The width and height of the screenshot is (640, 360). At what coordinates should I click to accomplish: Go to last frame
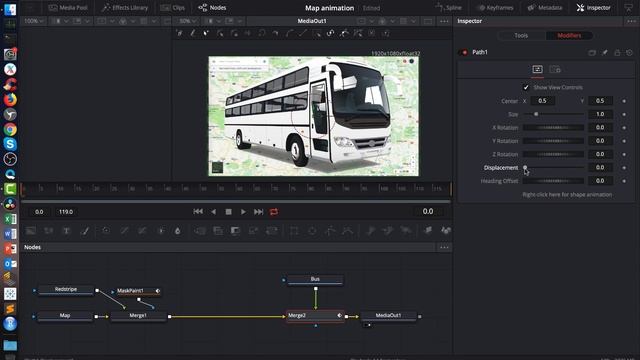coord(258,211)
